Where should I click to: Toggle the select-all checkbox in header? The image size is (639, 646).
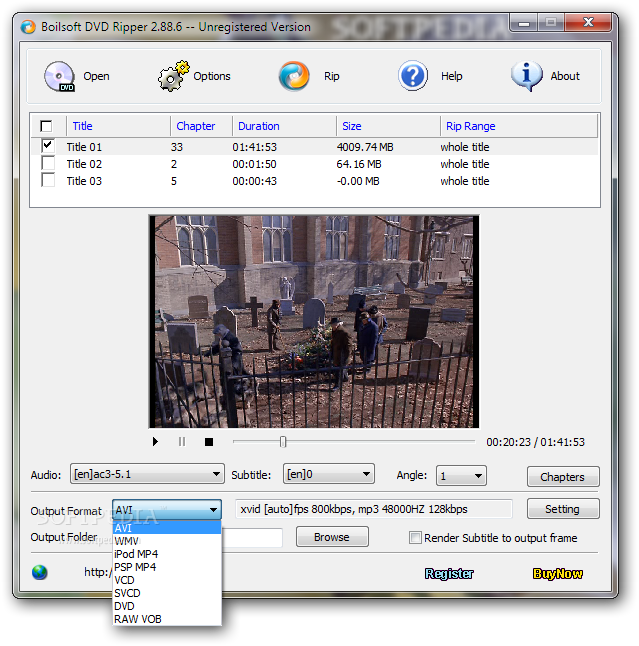46,126
